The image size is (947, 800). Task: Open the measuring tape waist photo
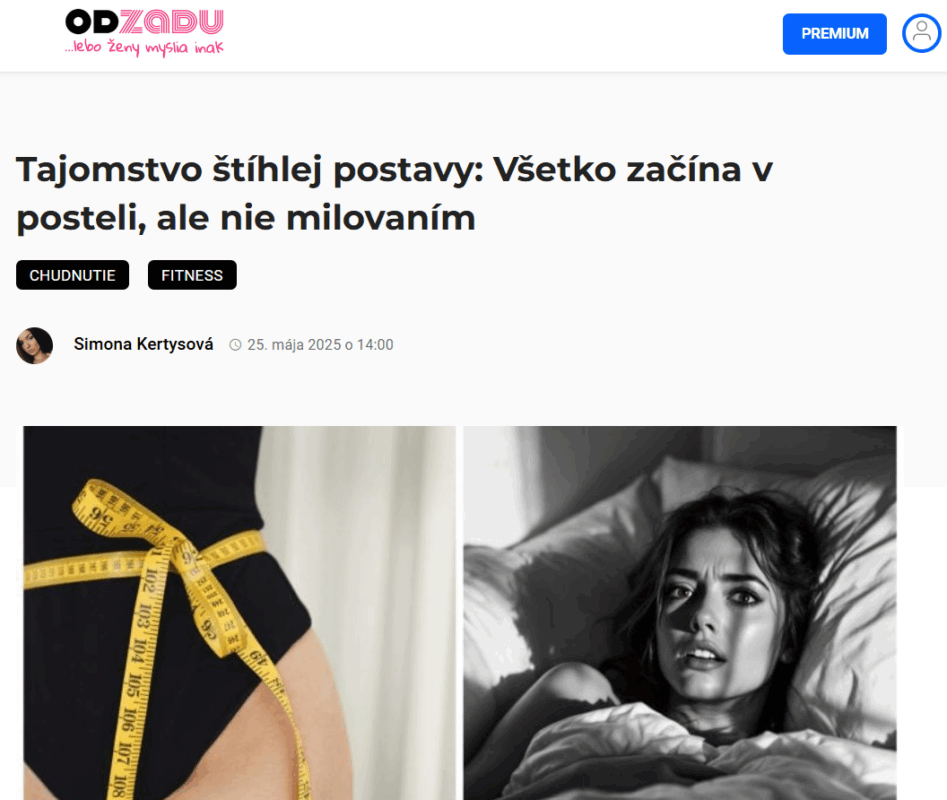pos(239,613)
